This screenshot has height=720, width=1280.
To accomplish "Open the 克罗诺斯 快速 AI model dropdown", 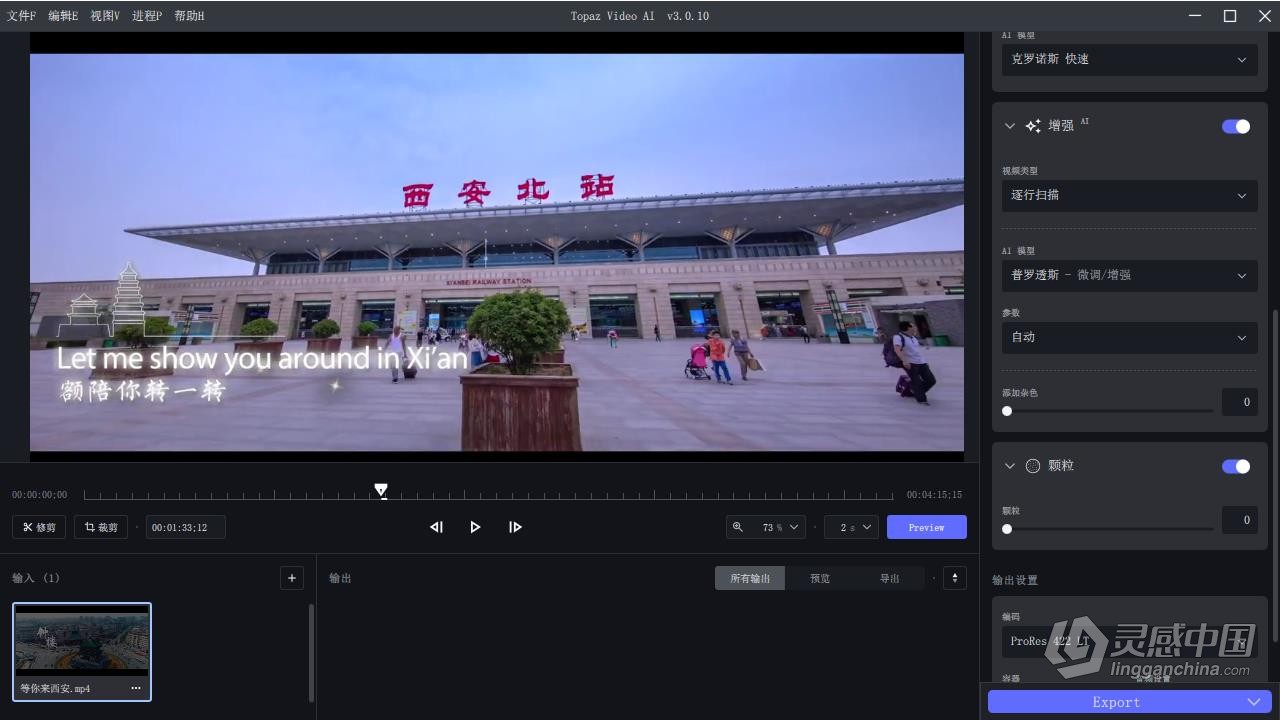I will (x=1129, y=59).
